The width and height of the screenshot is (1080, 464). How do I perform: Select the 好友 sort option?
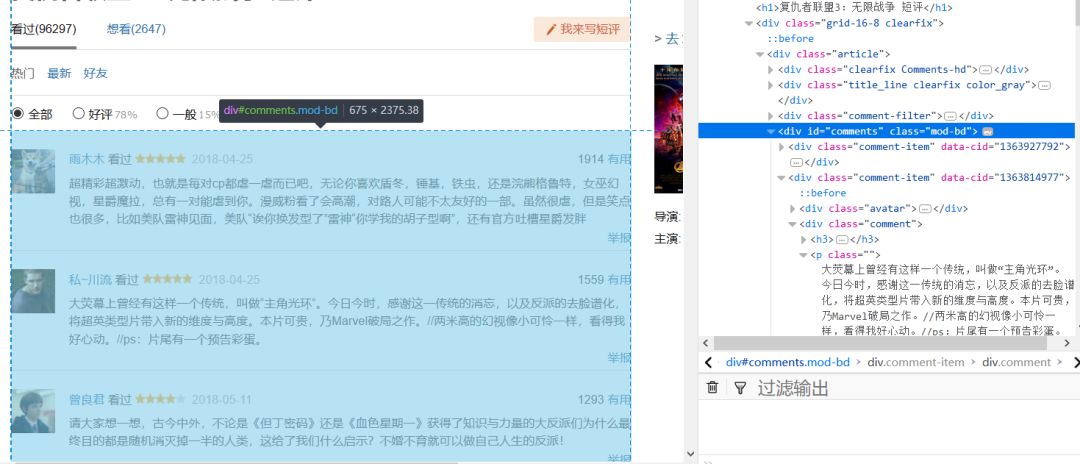tap(96, 74)
